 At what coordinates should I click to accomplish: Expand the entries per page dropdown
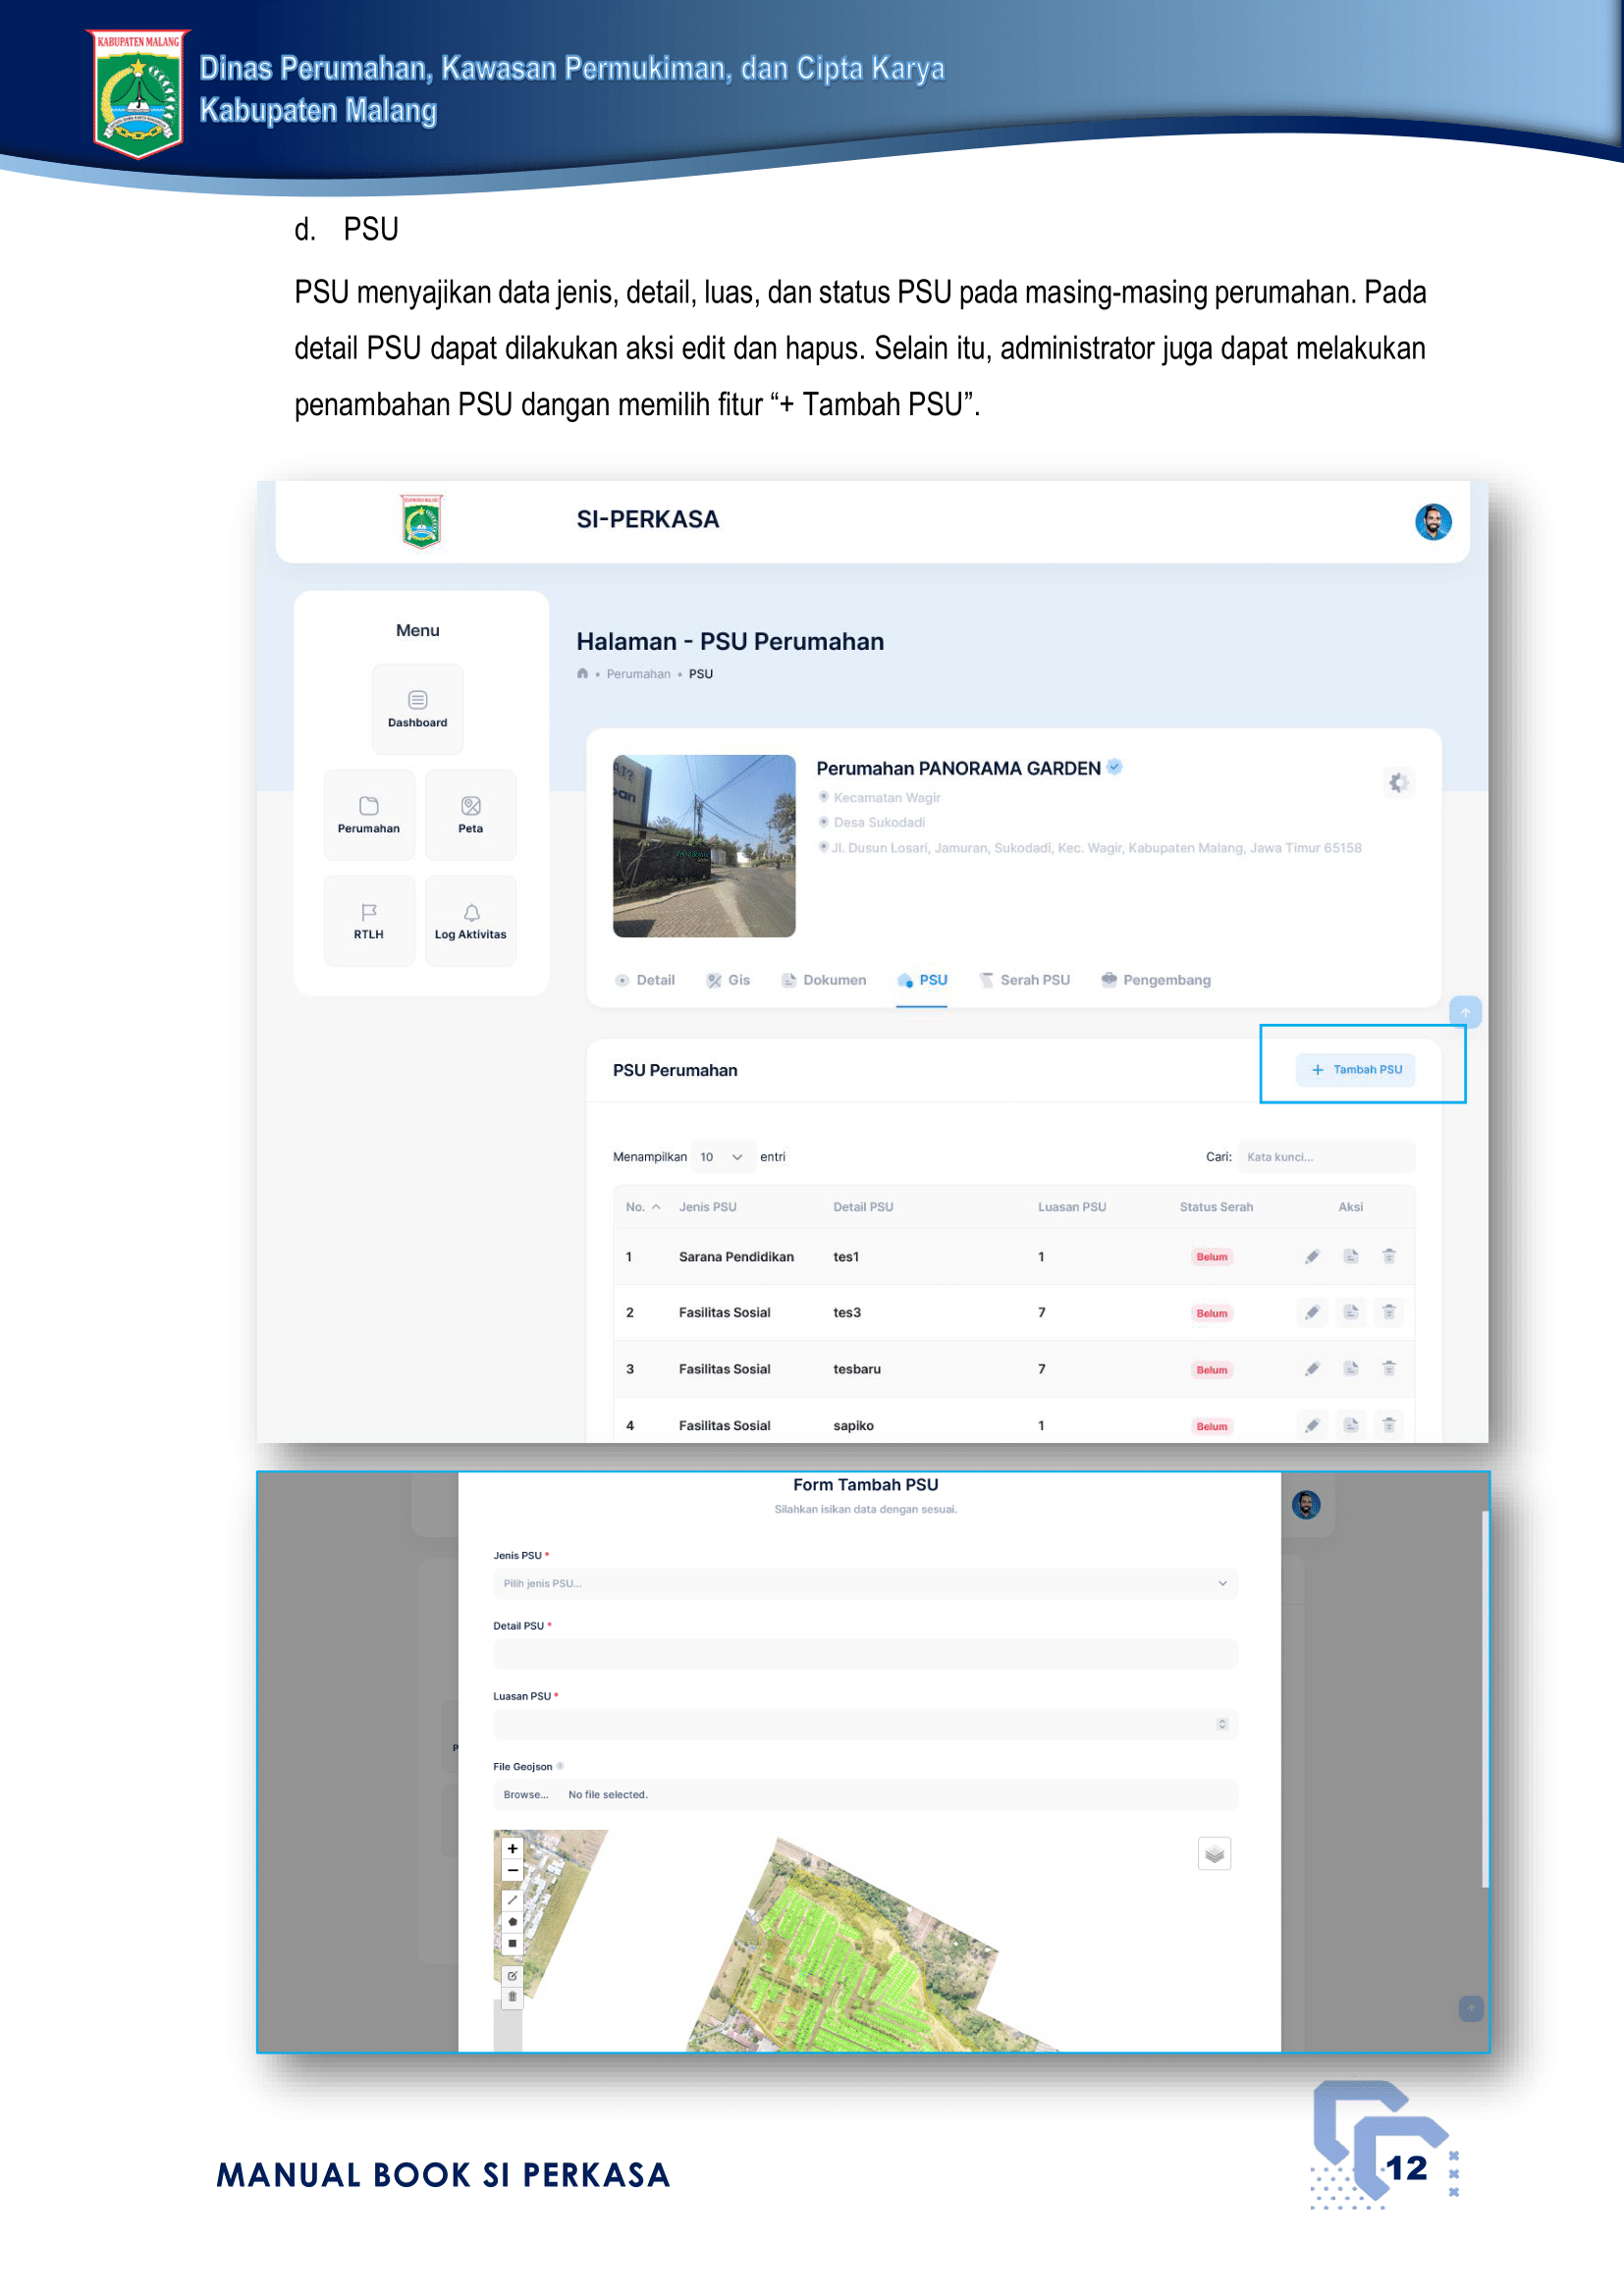pyautogui.click(x=722, y=1156)
